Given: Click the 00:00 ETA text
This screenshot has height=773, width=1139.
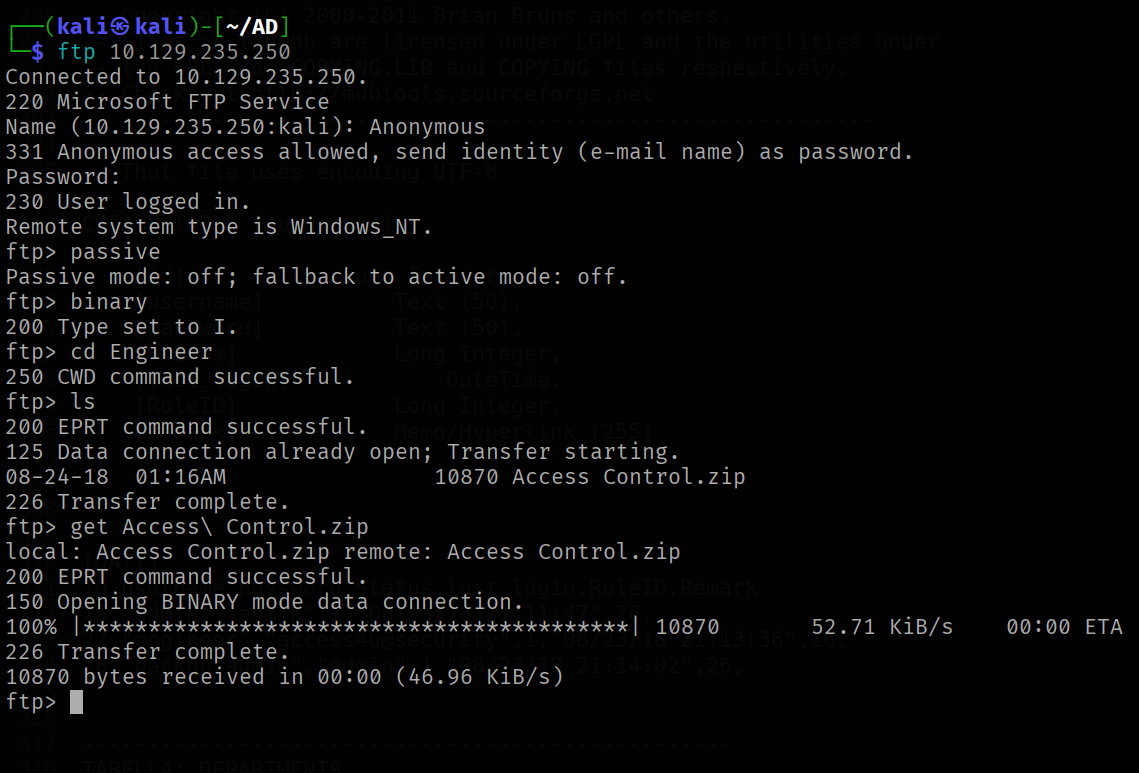Looking at the screenshot, I should point(1064,626).
